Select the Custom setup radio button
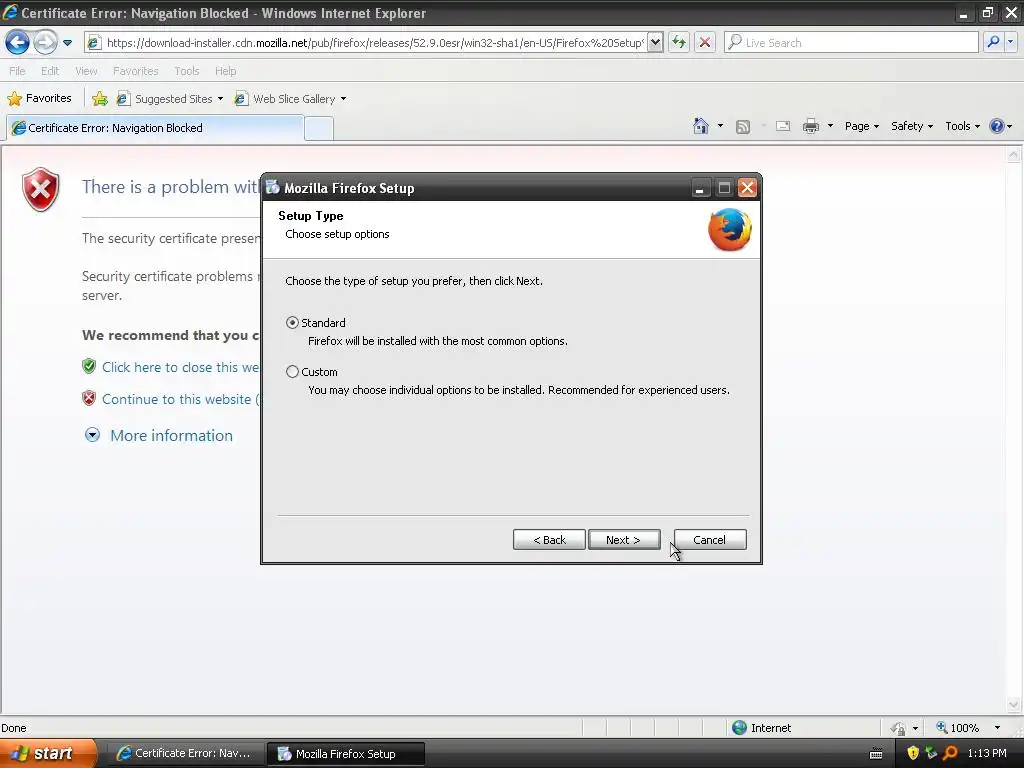Screen dimensions: 1024x768 293,372
